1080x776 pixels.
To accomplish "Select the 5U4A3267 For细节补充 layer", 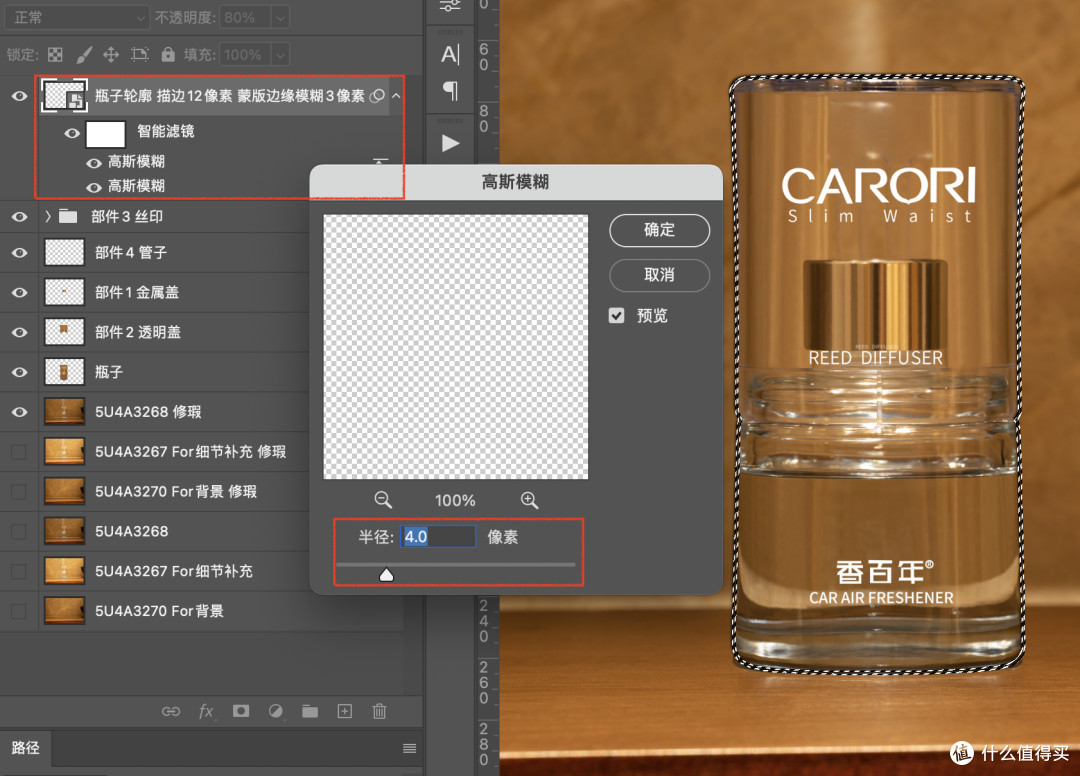I will (x=174, y=571).
